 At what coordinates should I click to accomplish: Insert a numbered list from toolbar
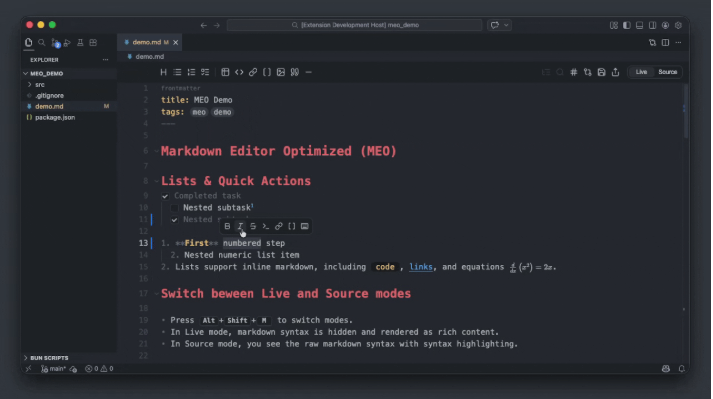191,72
